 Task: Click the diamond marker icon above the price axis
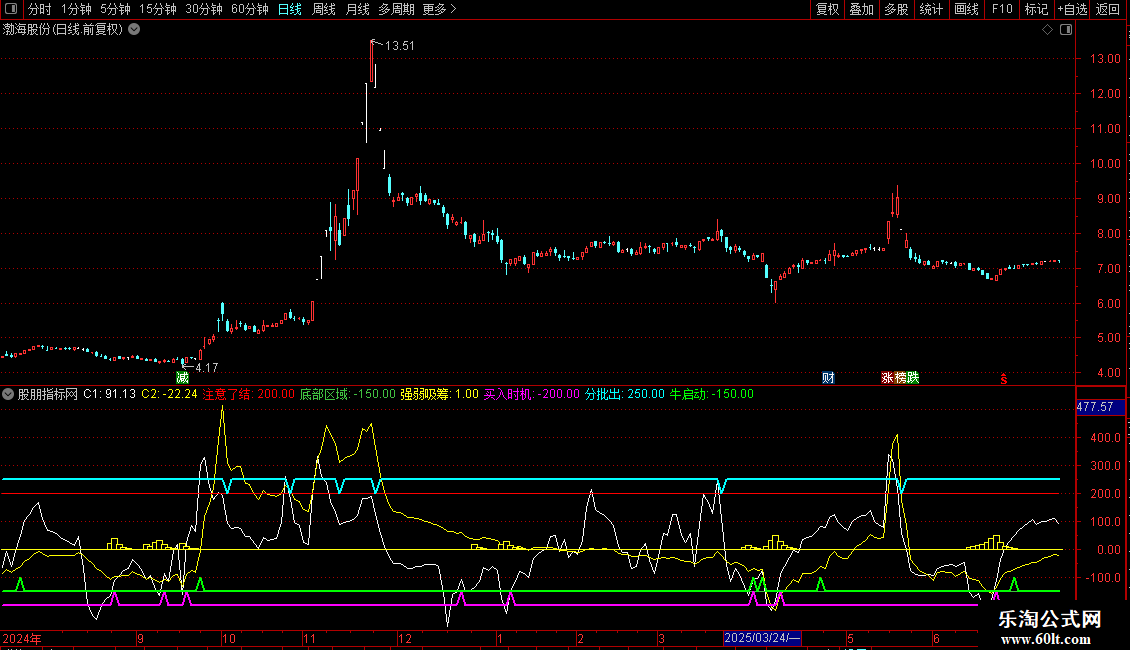1047,29
